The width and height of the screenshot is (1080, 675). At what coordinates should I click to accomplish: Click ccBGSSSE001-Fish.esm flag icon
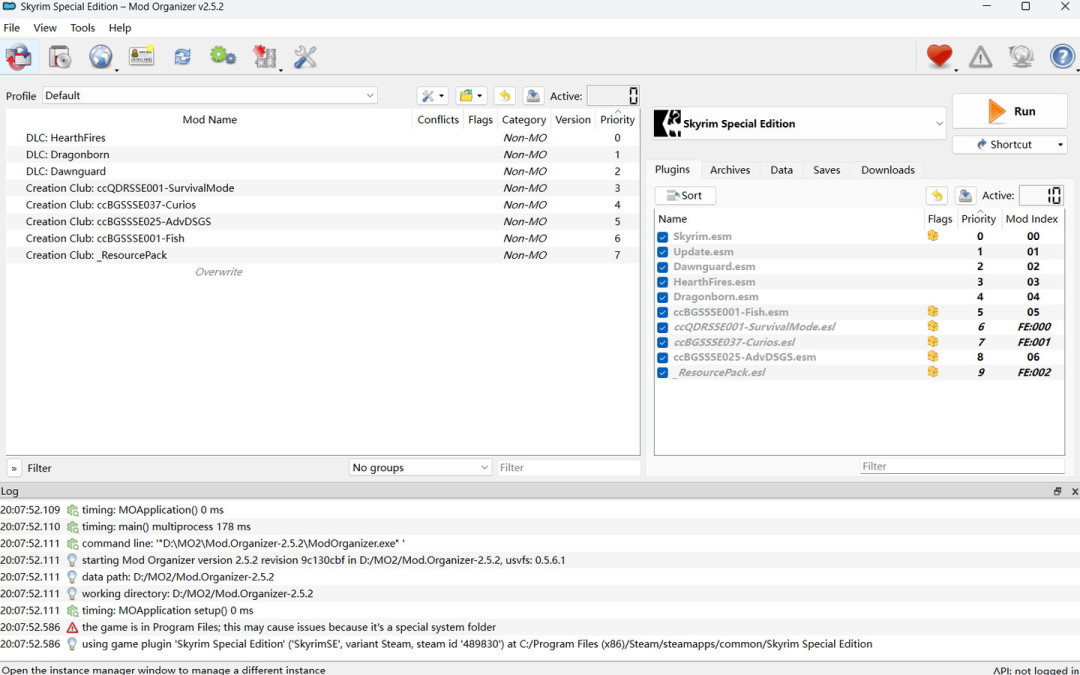(933, 311)
